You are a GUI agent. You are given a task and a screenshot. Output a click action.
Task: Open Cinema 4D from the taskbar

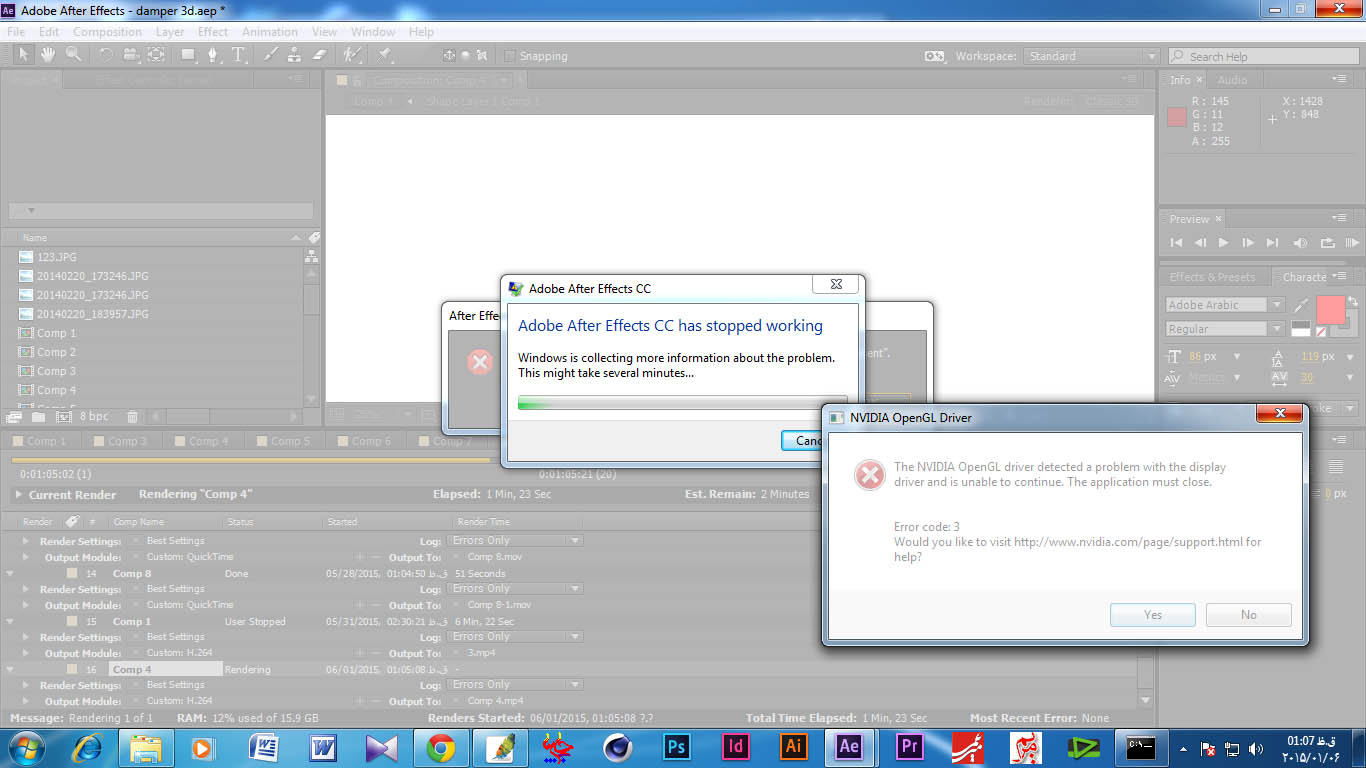[617, 746]
